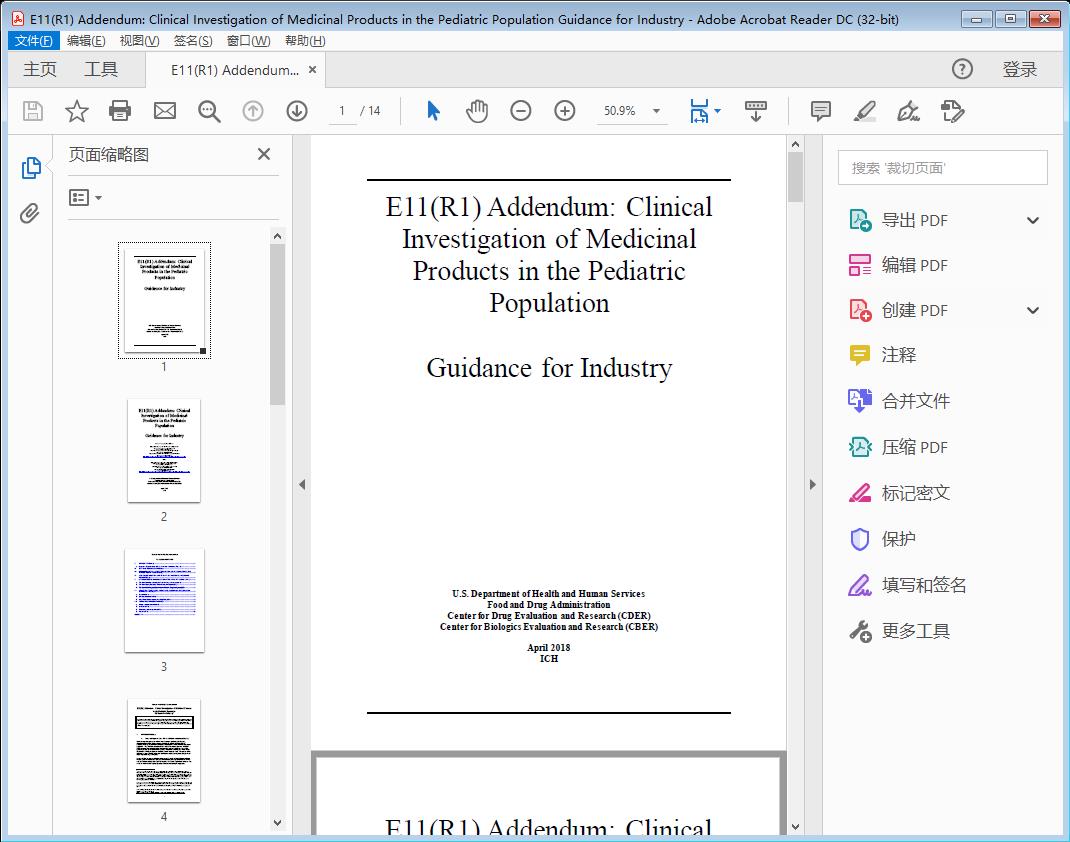Open the Attachments panel via paperclip icon
Image resolution: width=1070 pixels, height=842 pixels.
[x=30, y=211]
